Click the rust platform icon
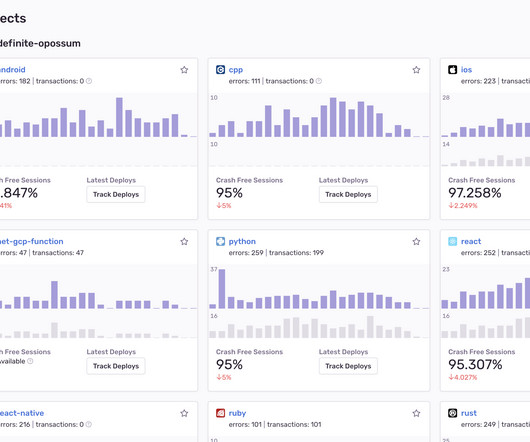The height and width of the screenshot is (442, 530). pos(453,413)
